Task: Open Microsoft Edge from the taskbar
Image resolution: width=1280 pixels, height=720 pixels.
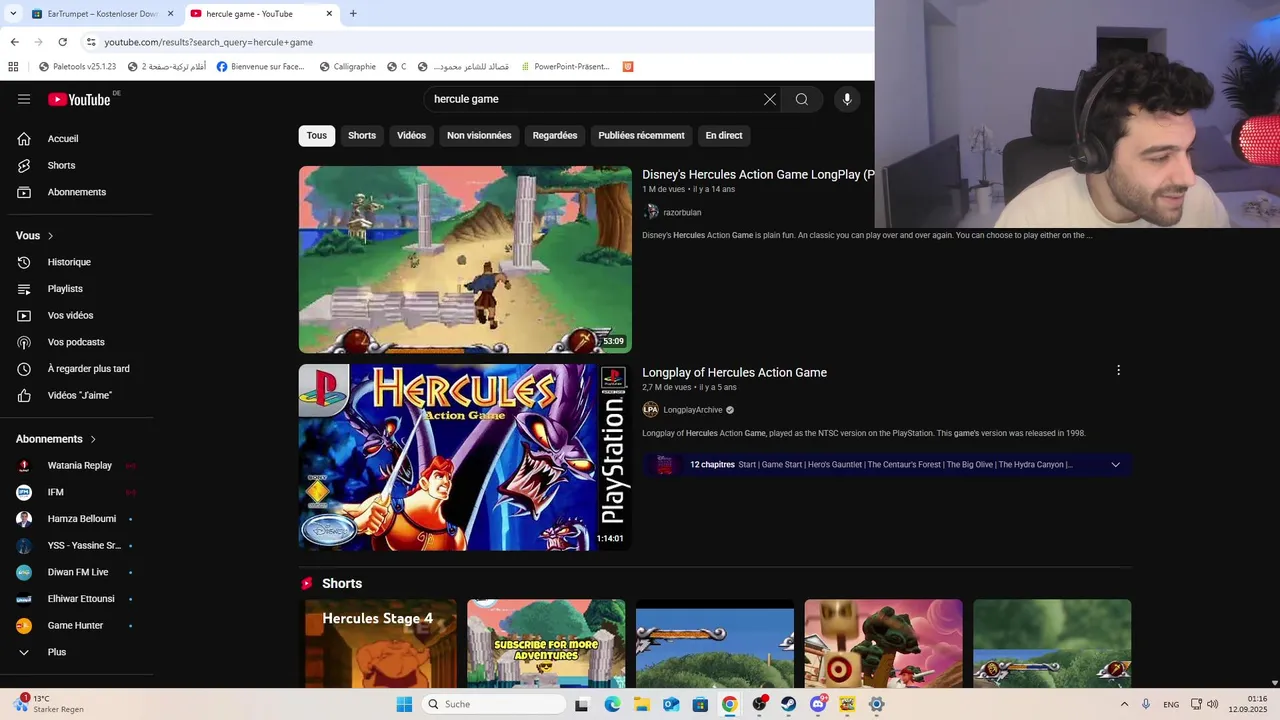Action: (x=612, y=704)
